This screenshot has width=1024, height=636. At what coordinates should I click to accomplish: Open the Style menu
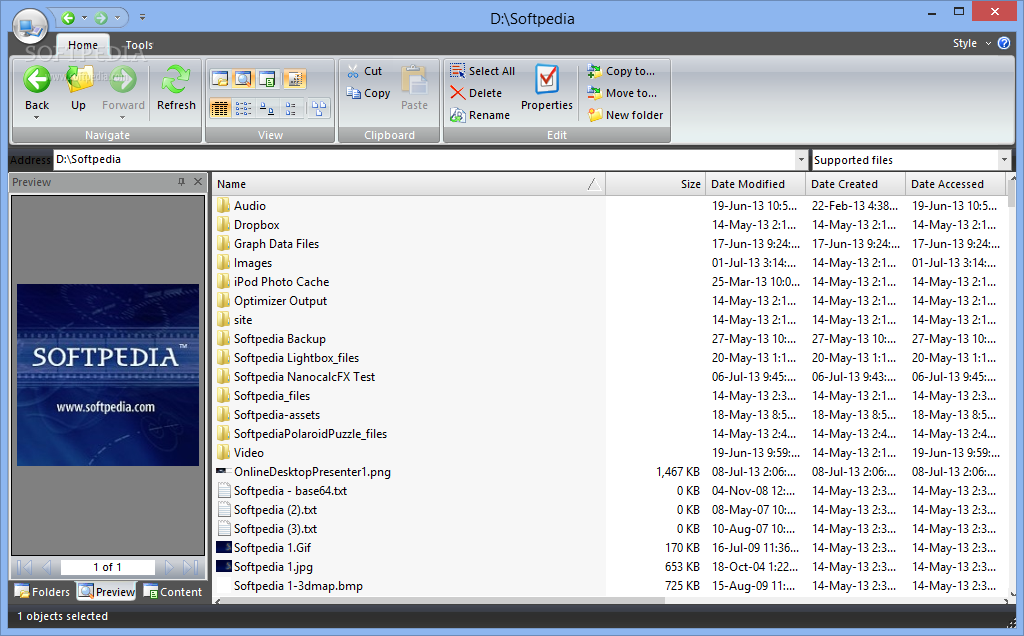pyautogui.click(x=971, y=43)
